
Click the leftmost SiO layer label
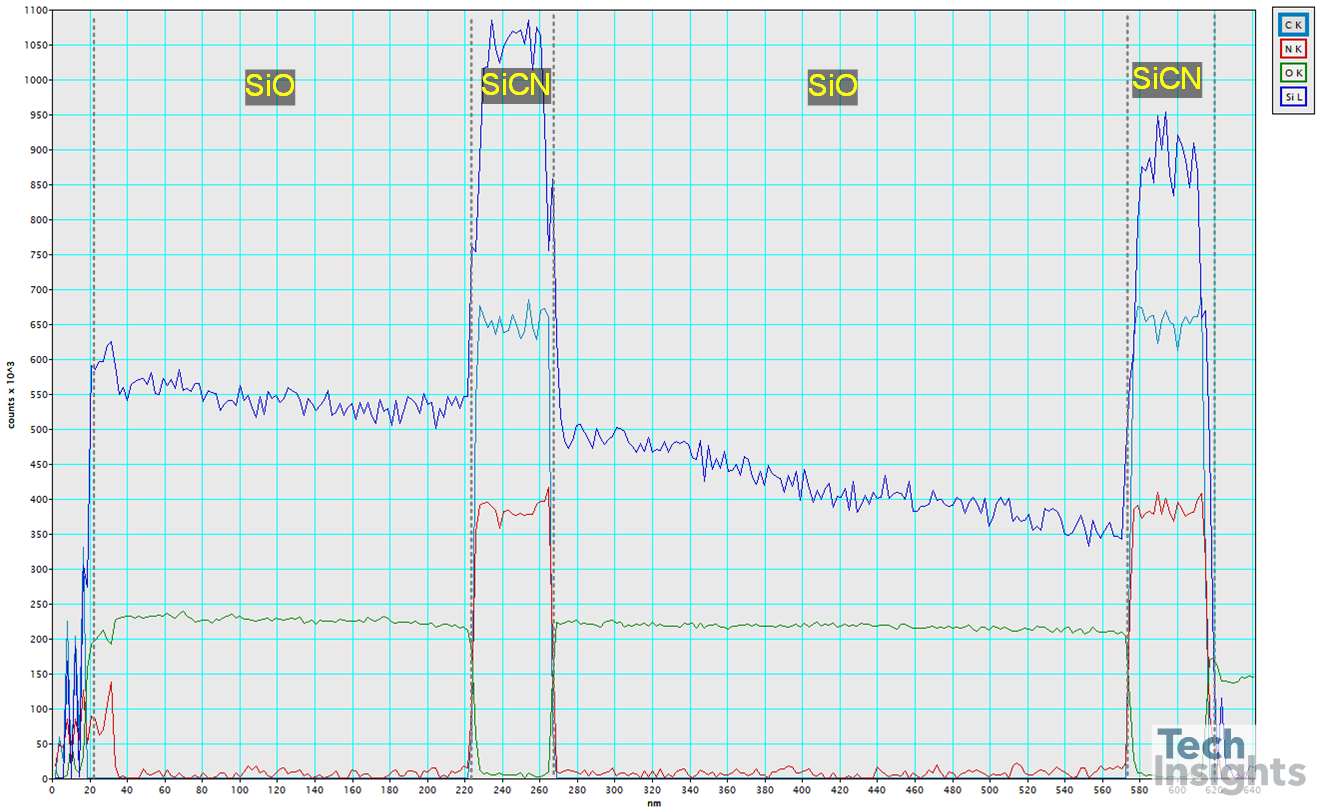269,87
